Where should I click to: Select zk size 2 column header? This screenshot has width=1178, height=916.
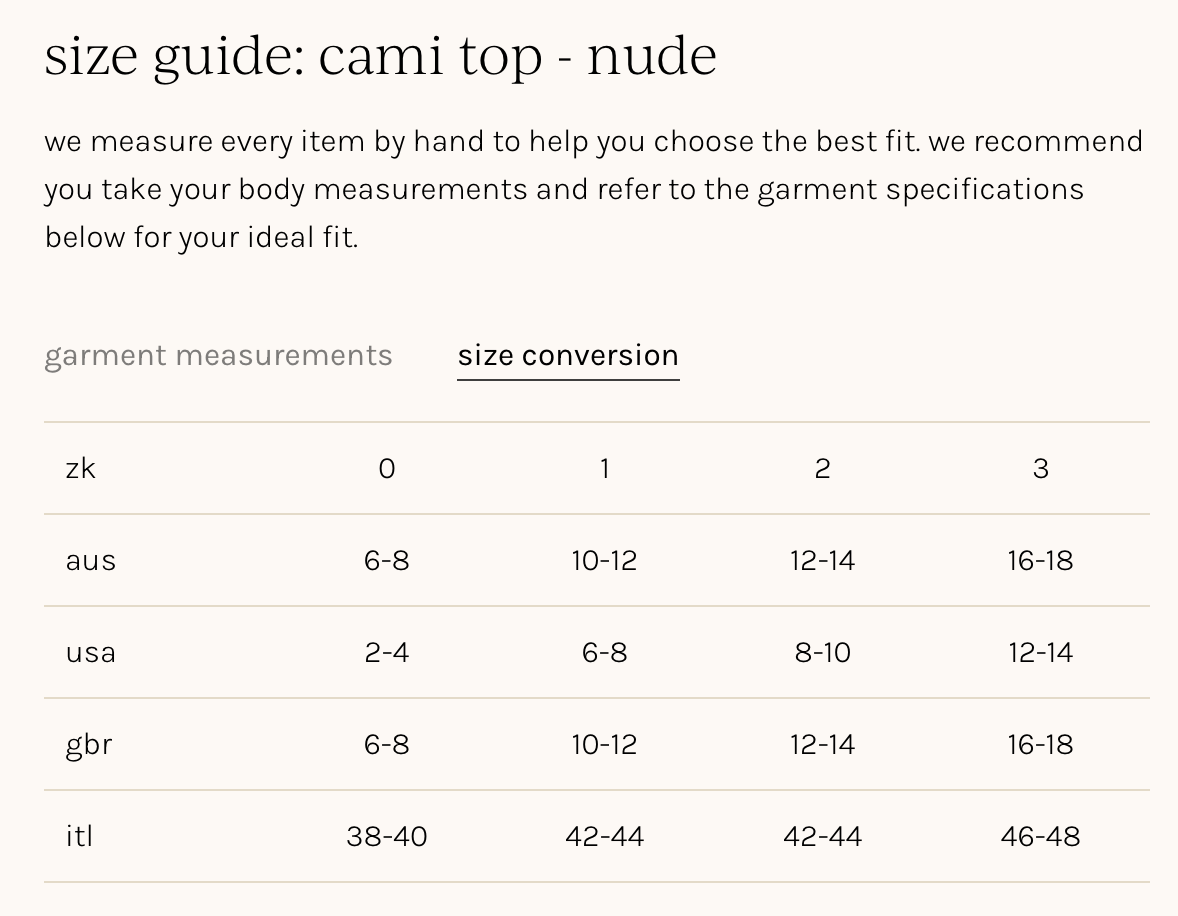[x=823, y=468]
